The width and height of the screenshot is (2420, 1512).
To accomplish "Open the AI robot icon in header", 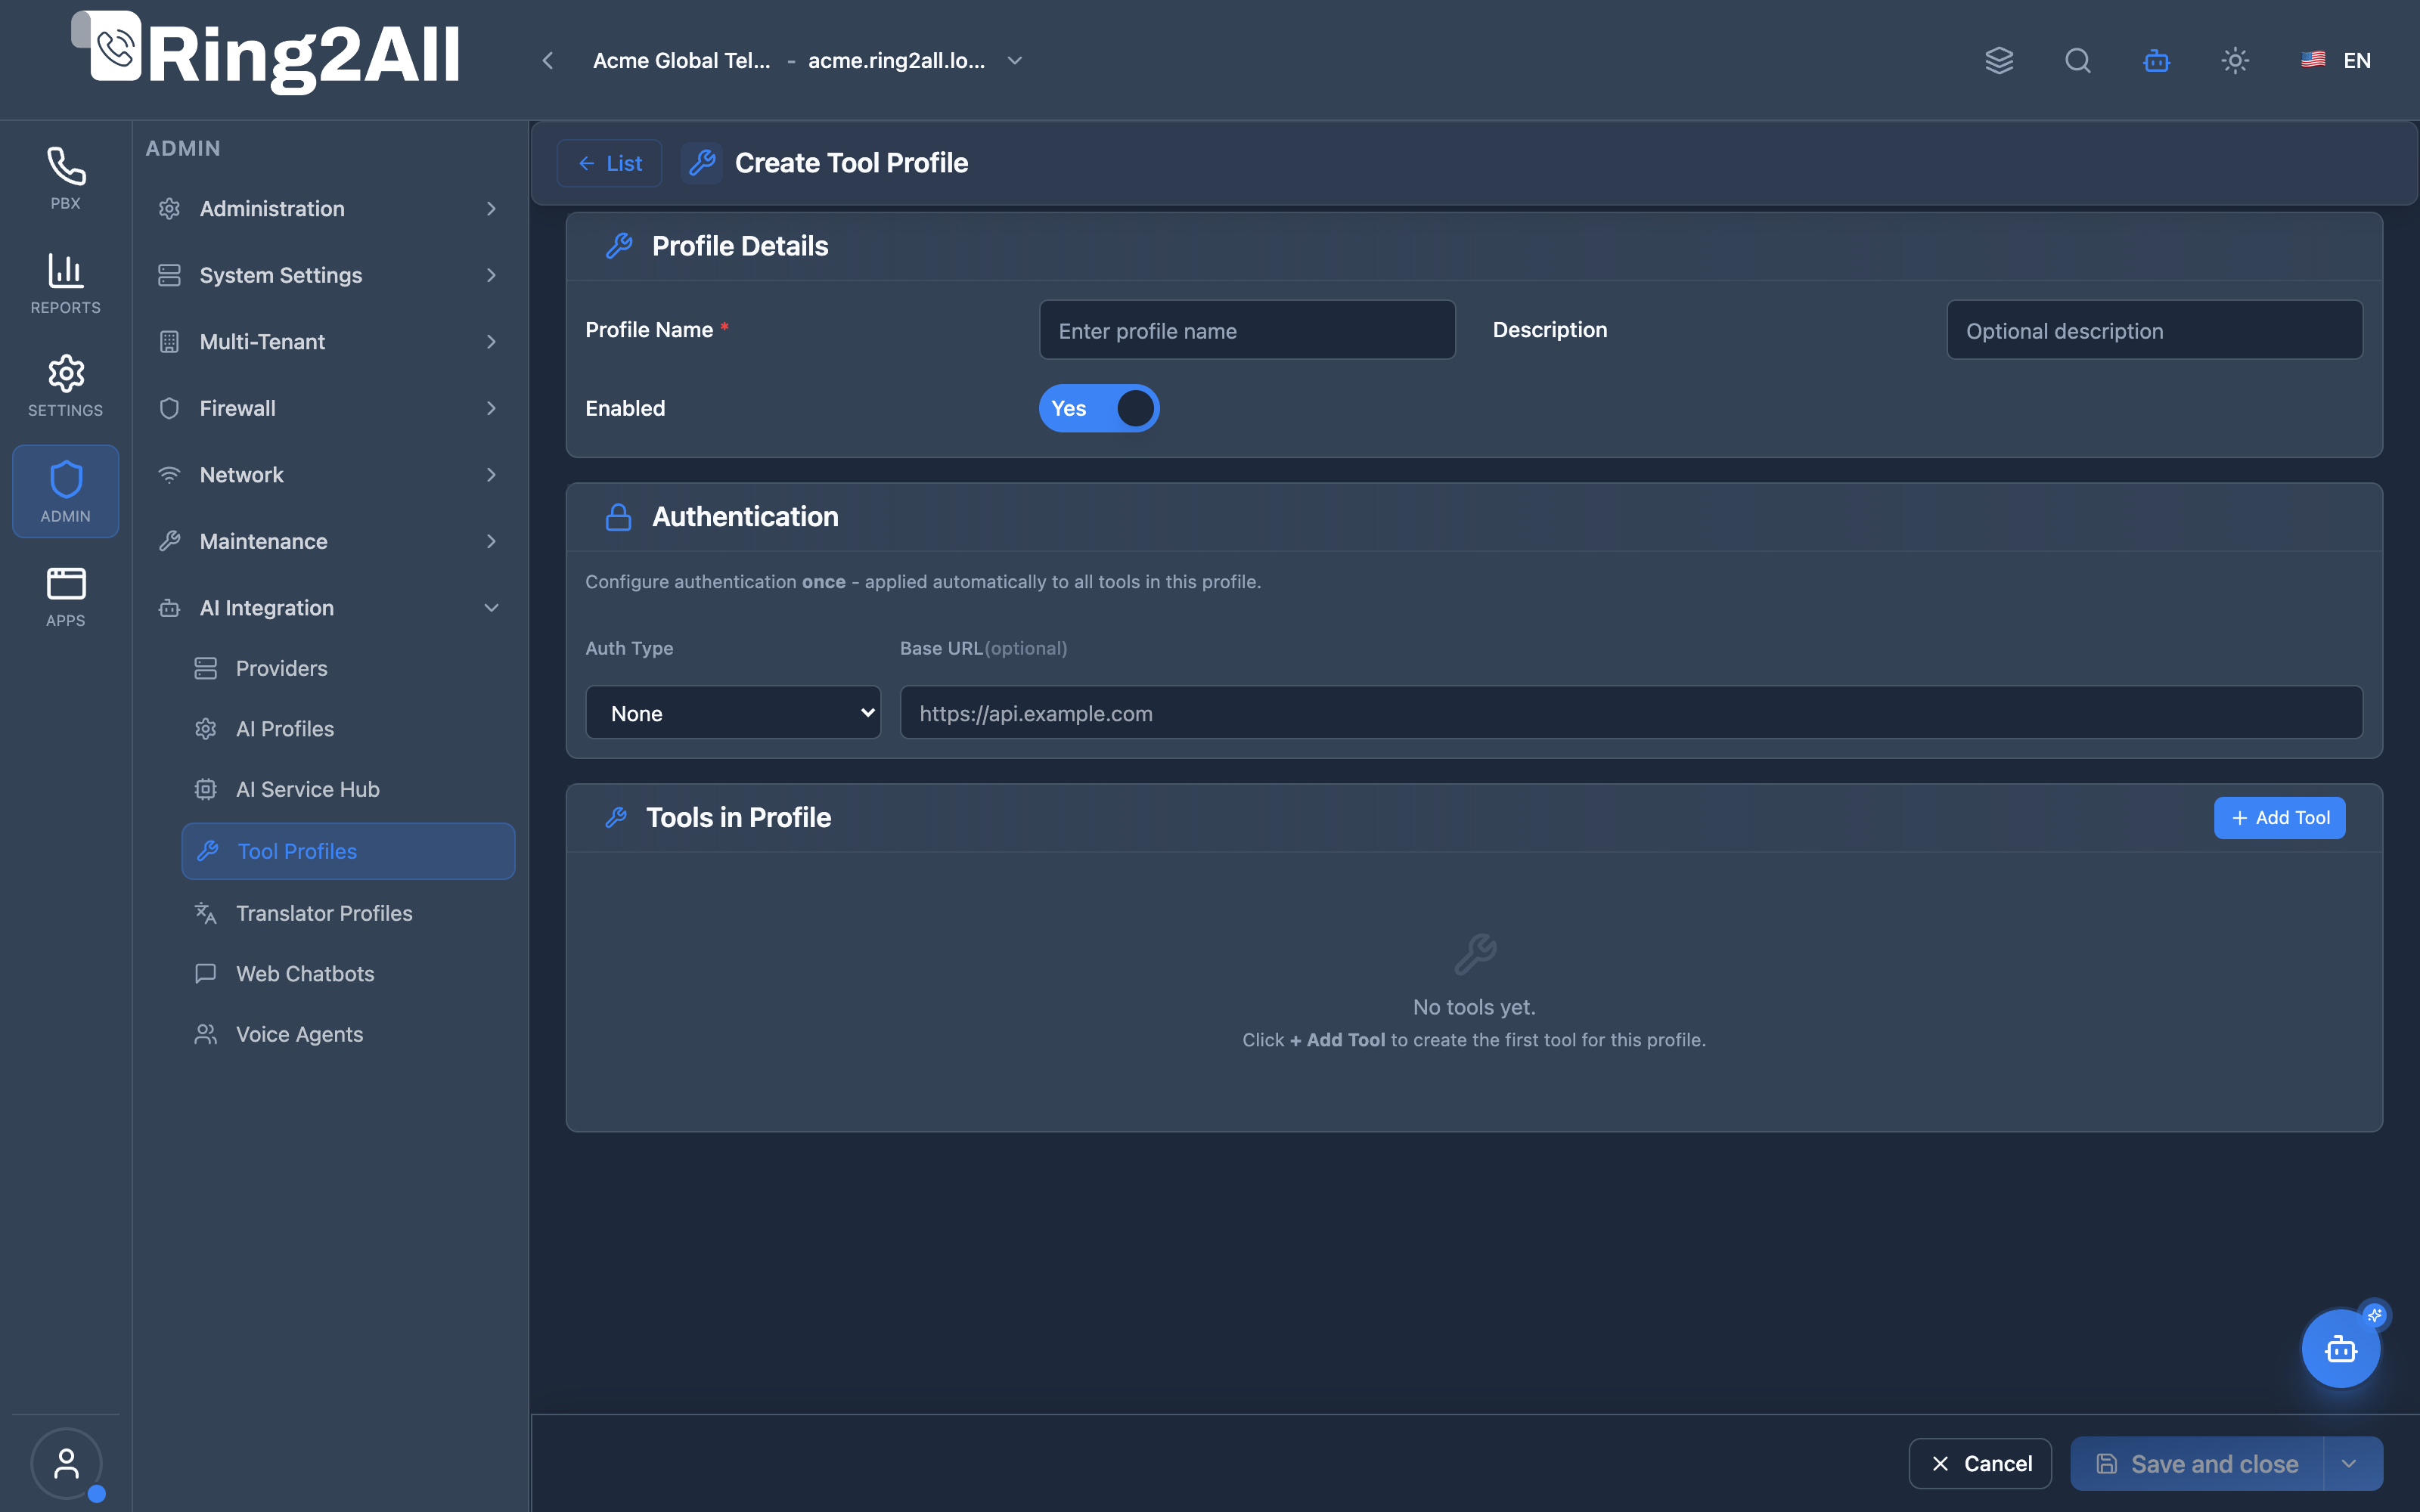I will pyautogui.click(x=2156, y=60).
